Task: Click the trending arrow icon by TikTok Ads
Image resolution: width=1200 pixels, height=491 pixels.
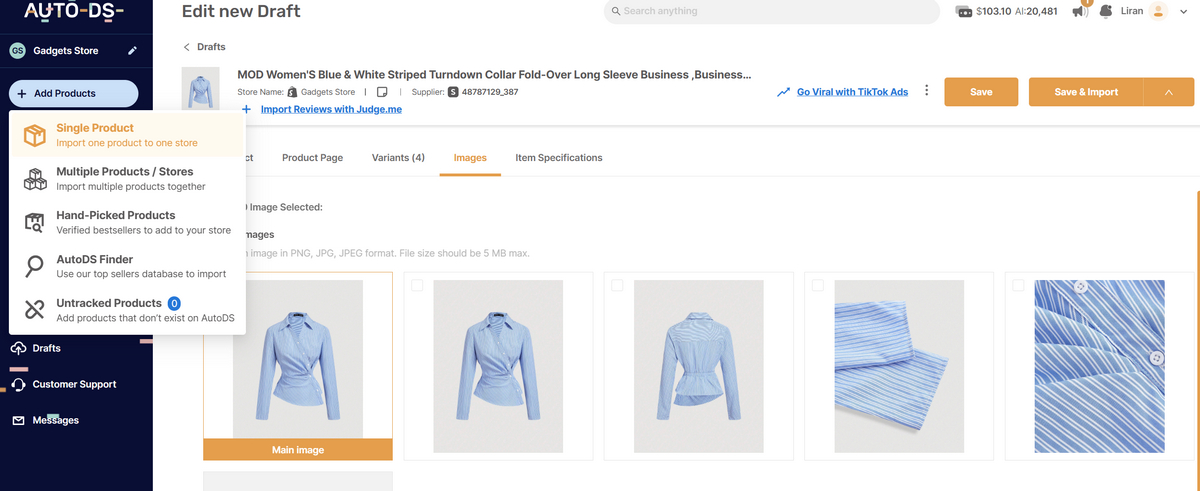Action: [784, 92]
